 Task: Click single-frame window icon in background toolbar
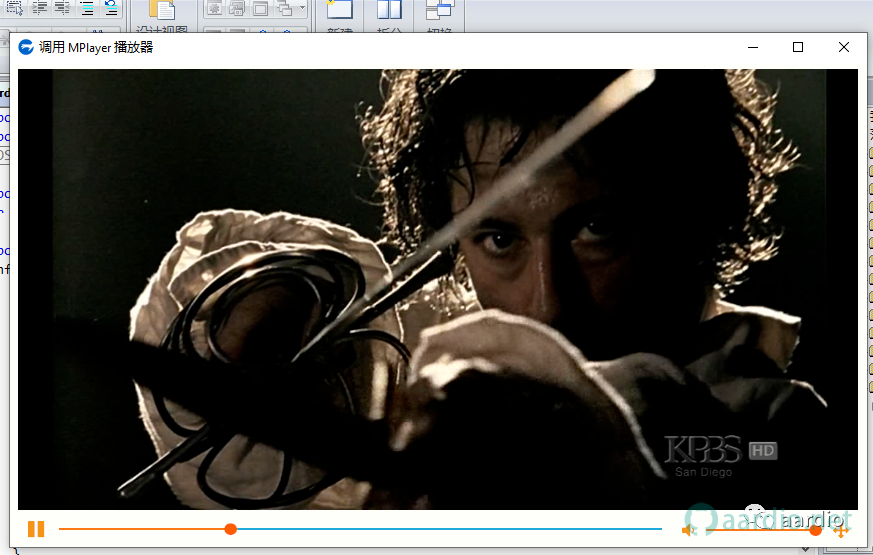[x=260, y=8]
